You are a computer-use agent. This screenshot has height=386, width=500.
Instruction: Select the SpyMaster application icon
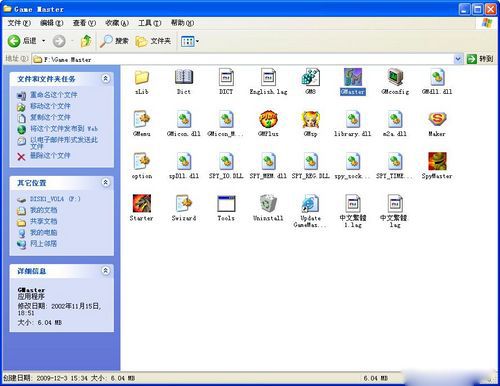437,161
